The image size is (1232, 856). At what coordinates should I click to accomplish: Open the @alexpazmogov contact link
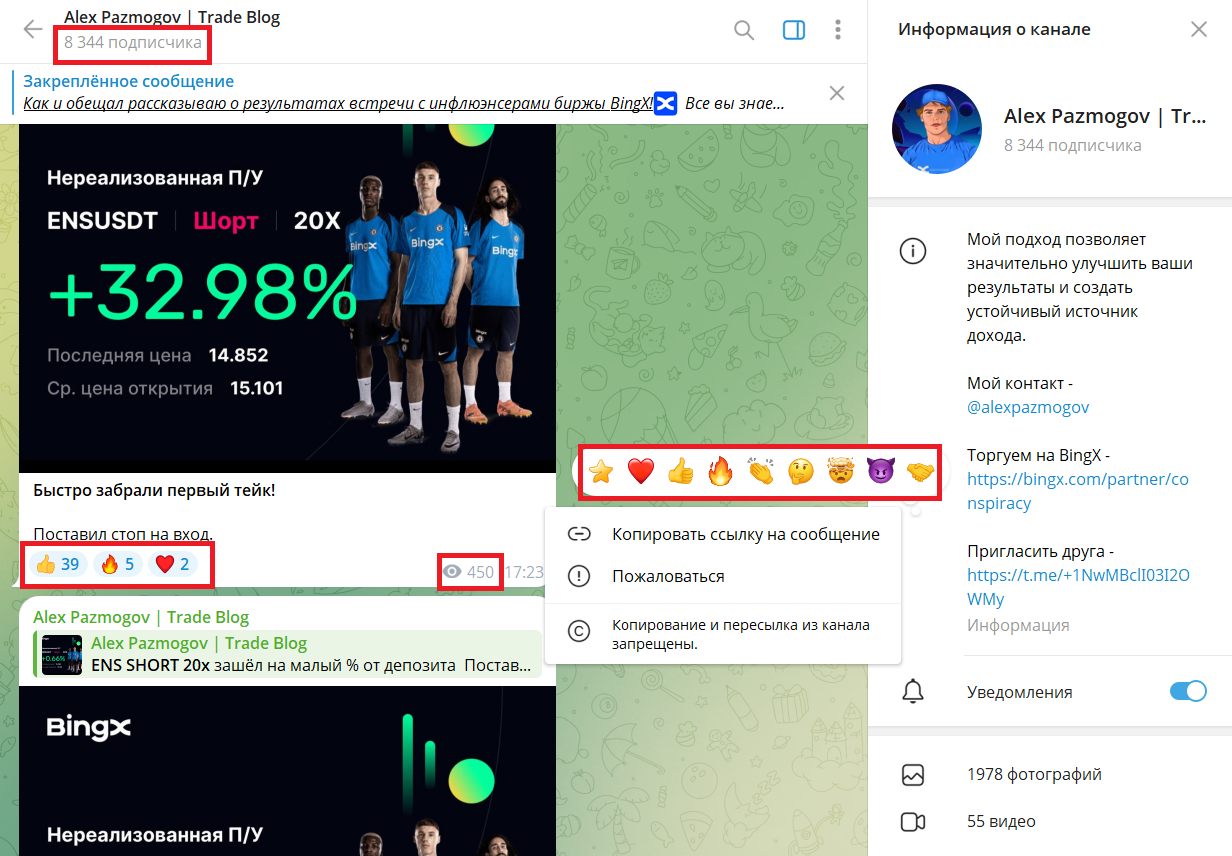tap(1028, 407)
